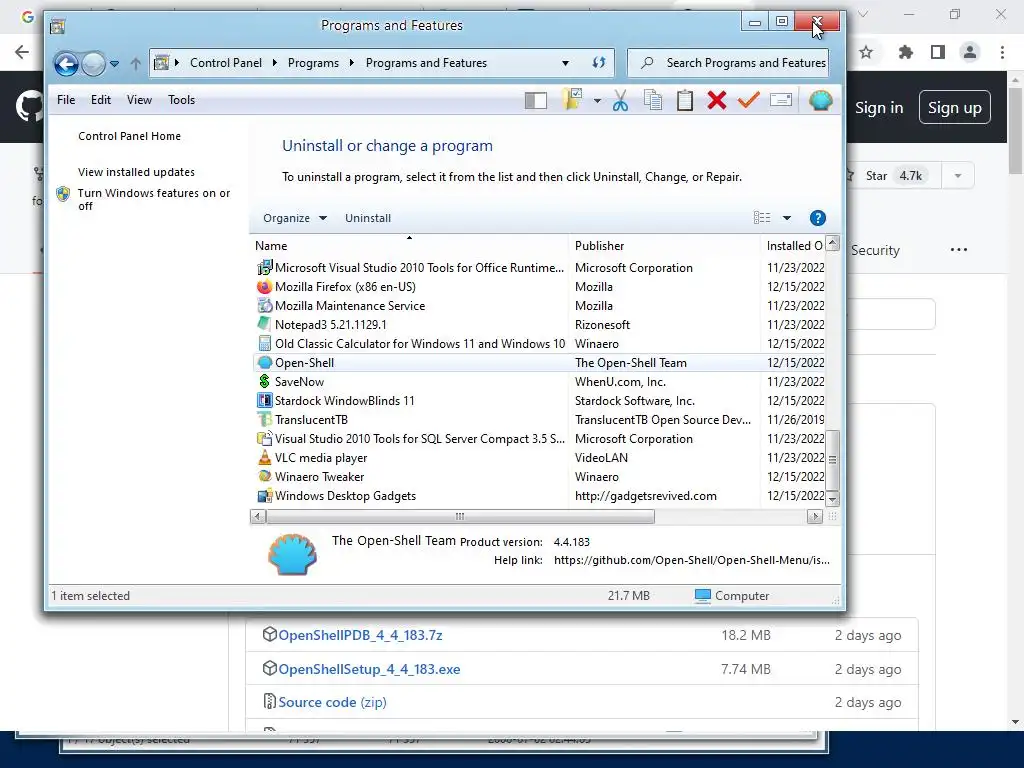Select Stardock WindowBlinds 11 entry
The width and height of the screenshot is (1024, 768).
538,400
